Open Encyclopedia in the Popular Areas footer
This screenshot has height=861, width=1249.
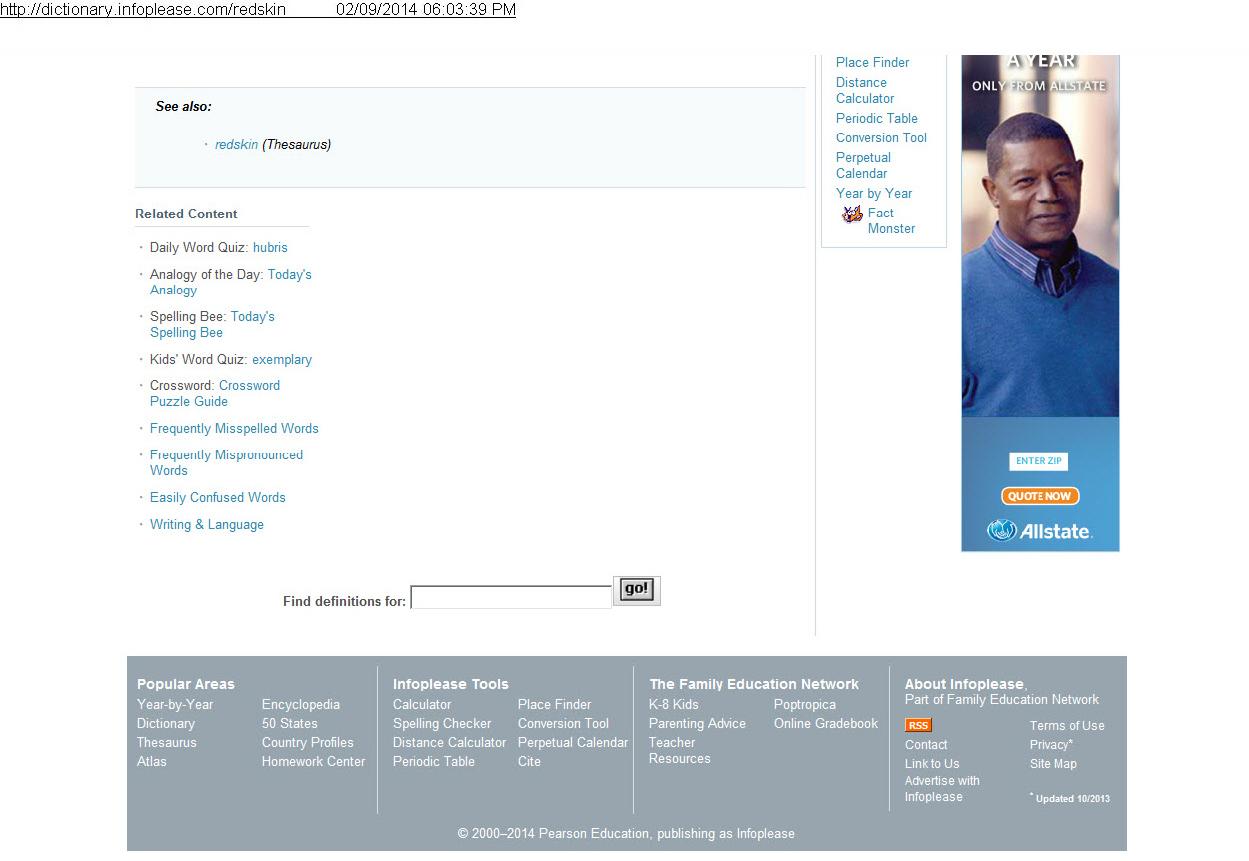(300, 705)
